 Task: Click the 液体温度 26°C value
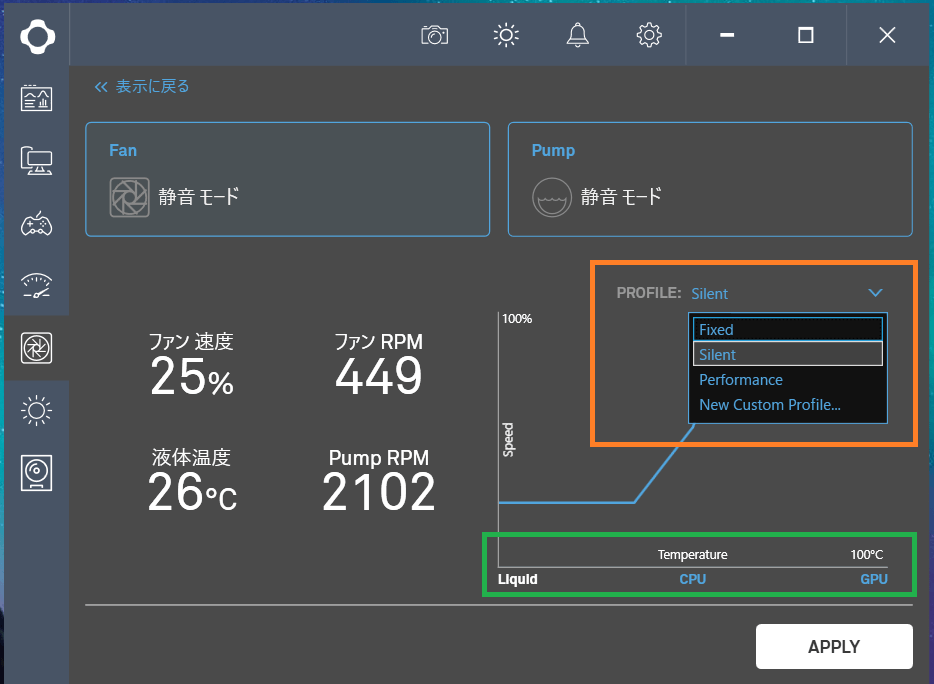pos(192,492)
